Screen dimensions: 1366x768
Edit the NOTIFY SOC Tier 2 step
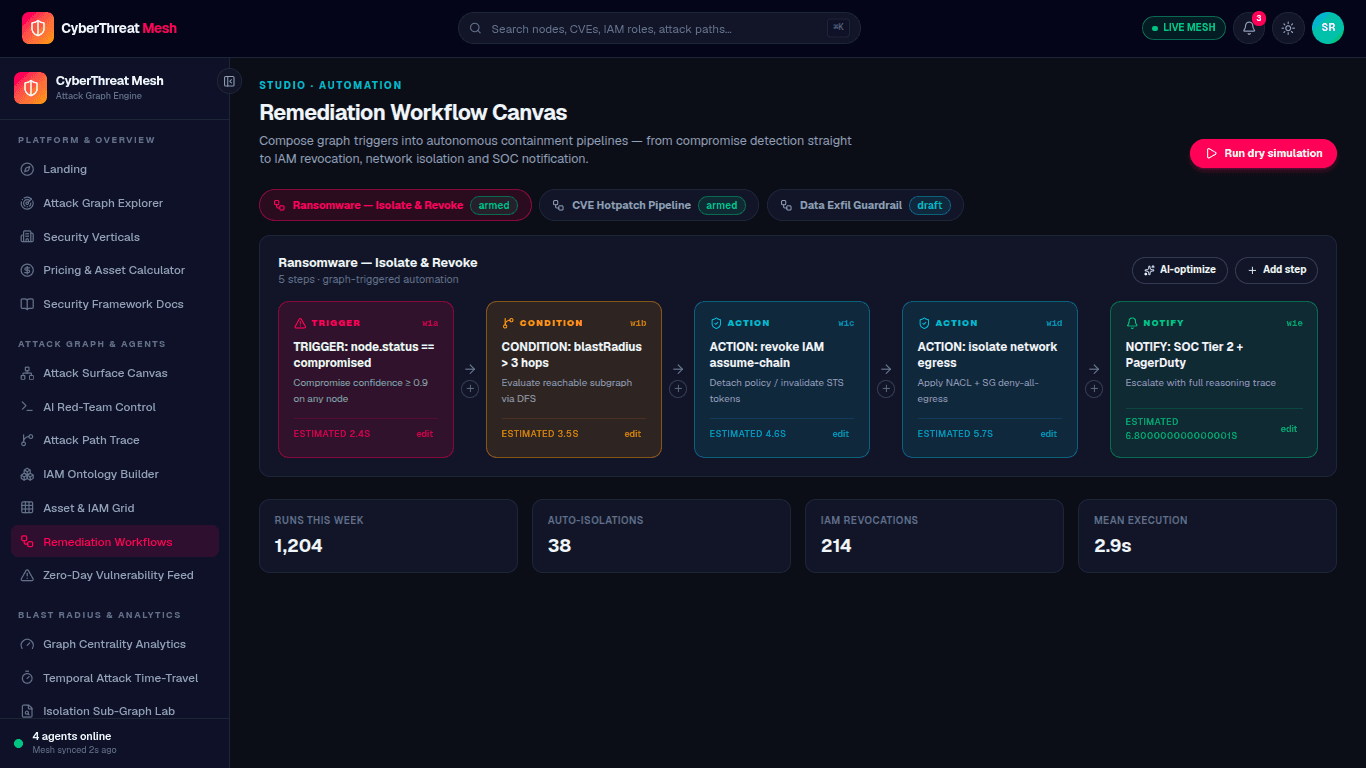[1289, 429]
